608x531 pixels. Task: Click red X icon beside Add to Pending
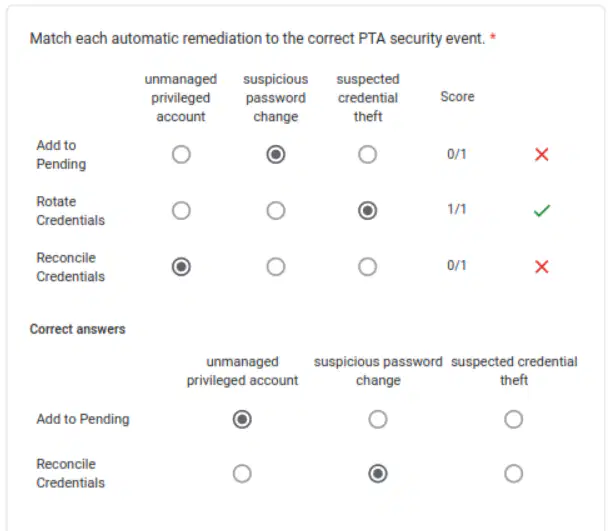tap(542, 154)
